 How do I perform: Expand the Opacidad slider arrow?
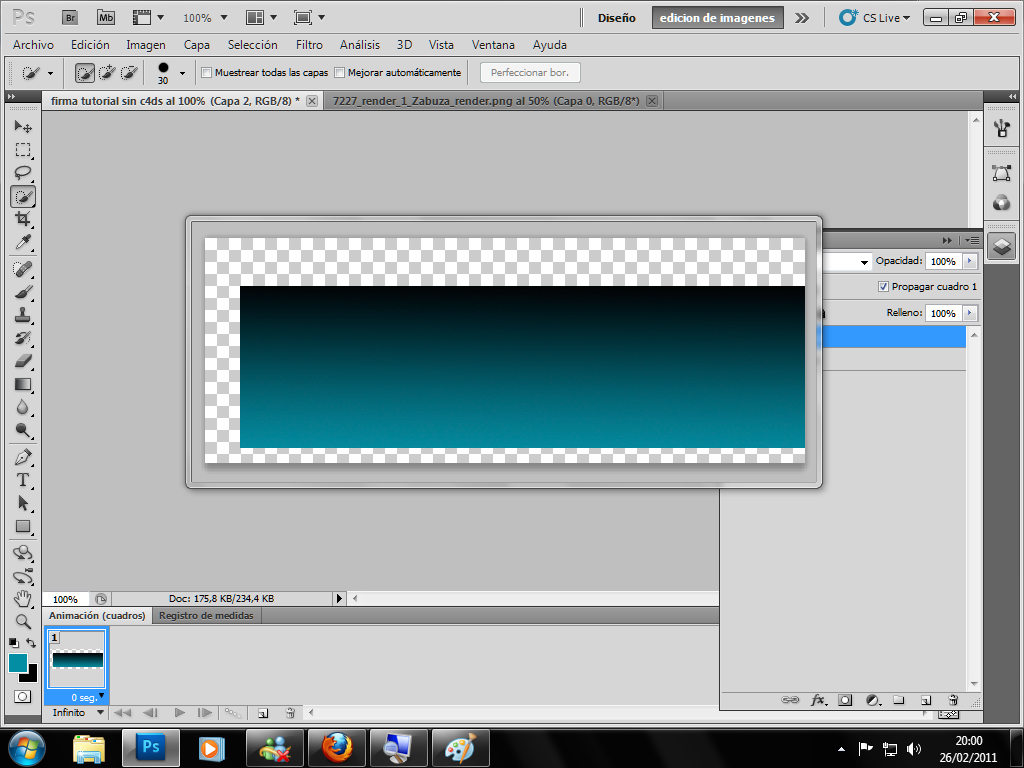pos(970,261)
